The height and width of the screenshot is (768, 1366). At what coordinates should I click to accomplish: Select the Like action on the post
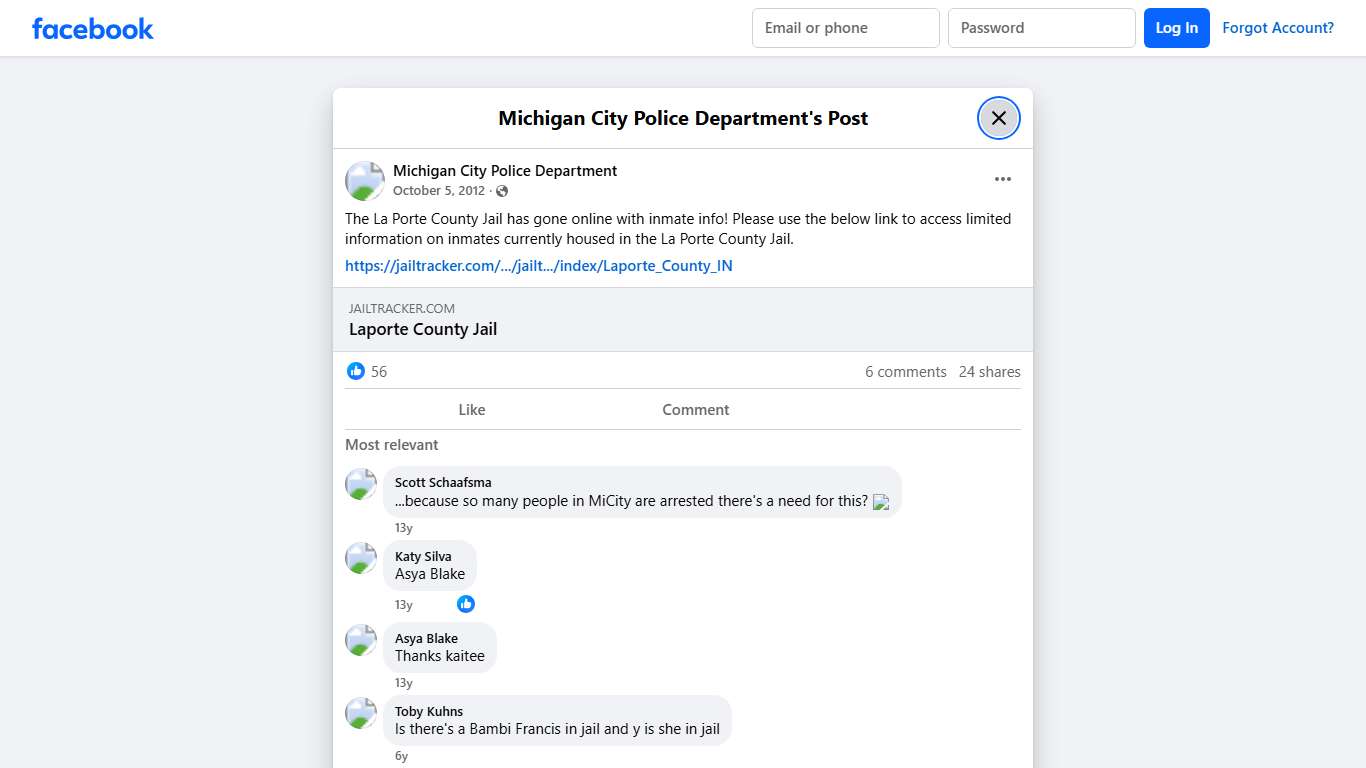(471, 409)
